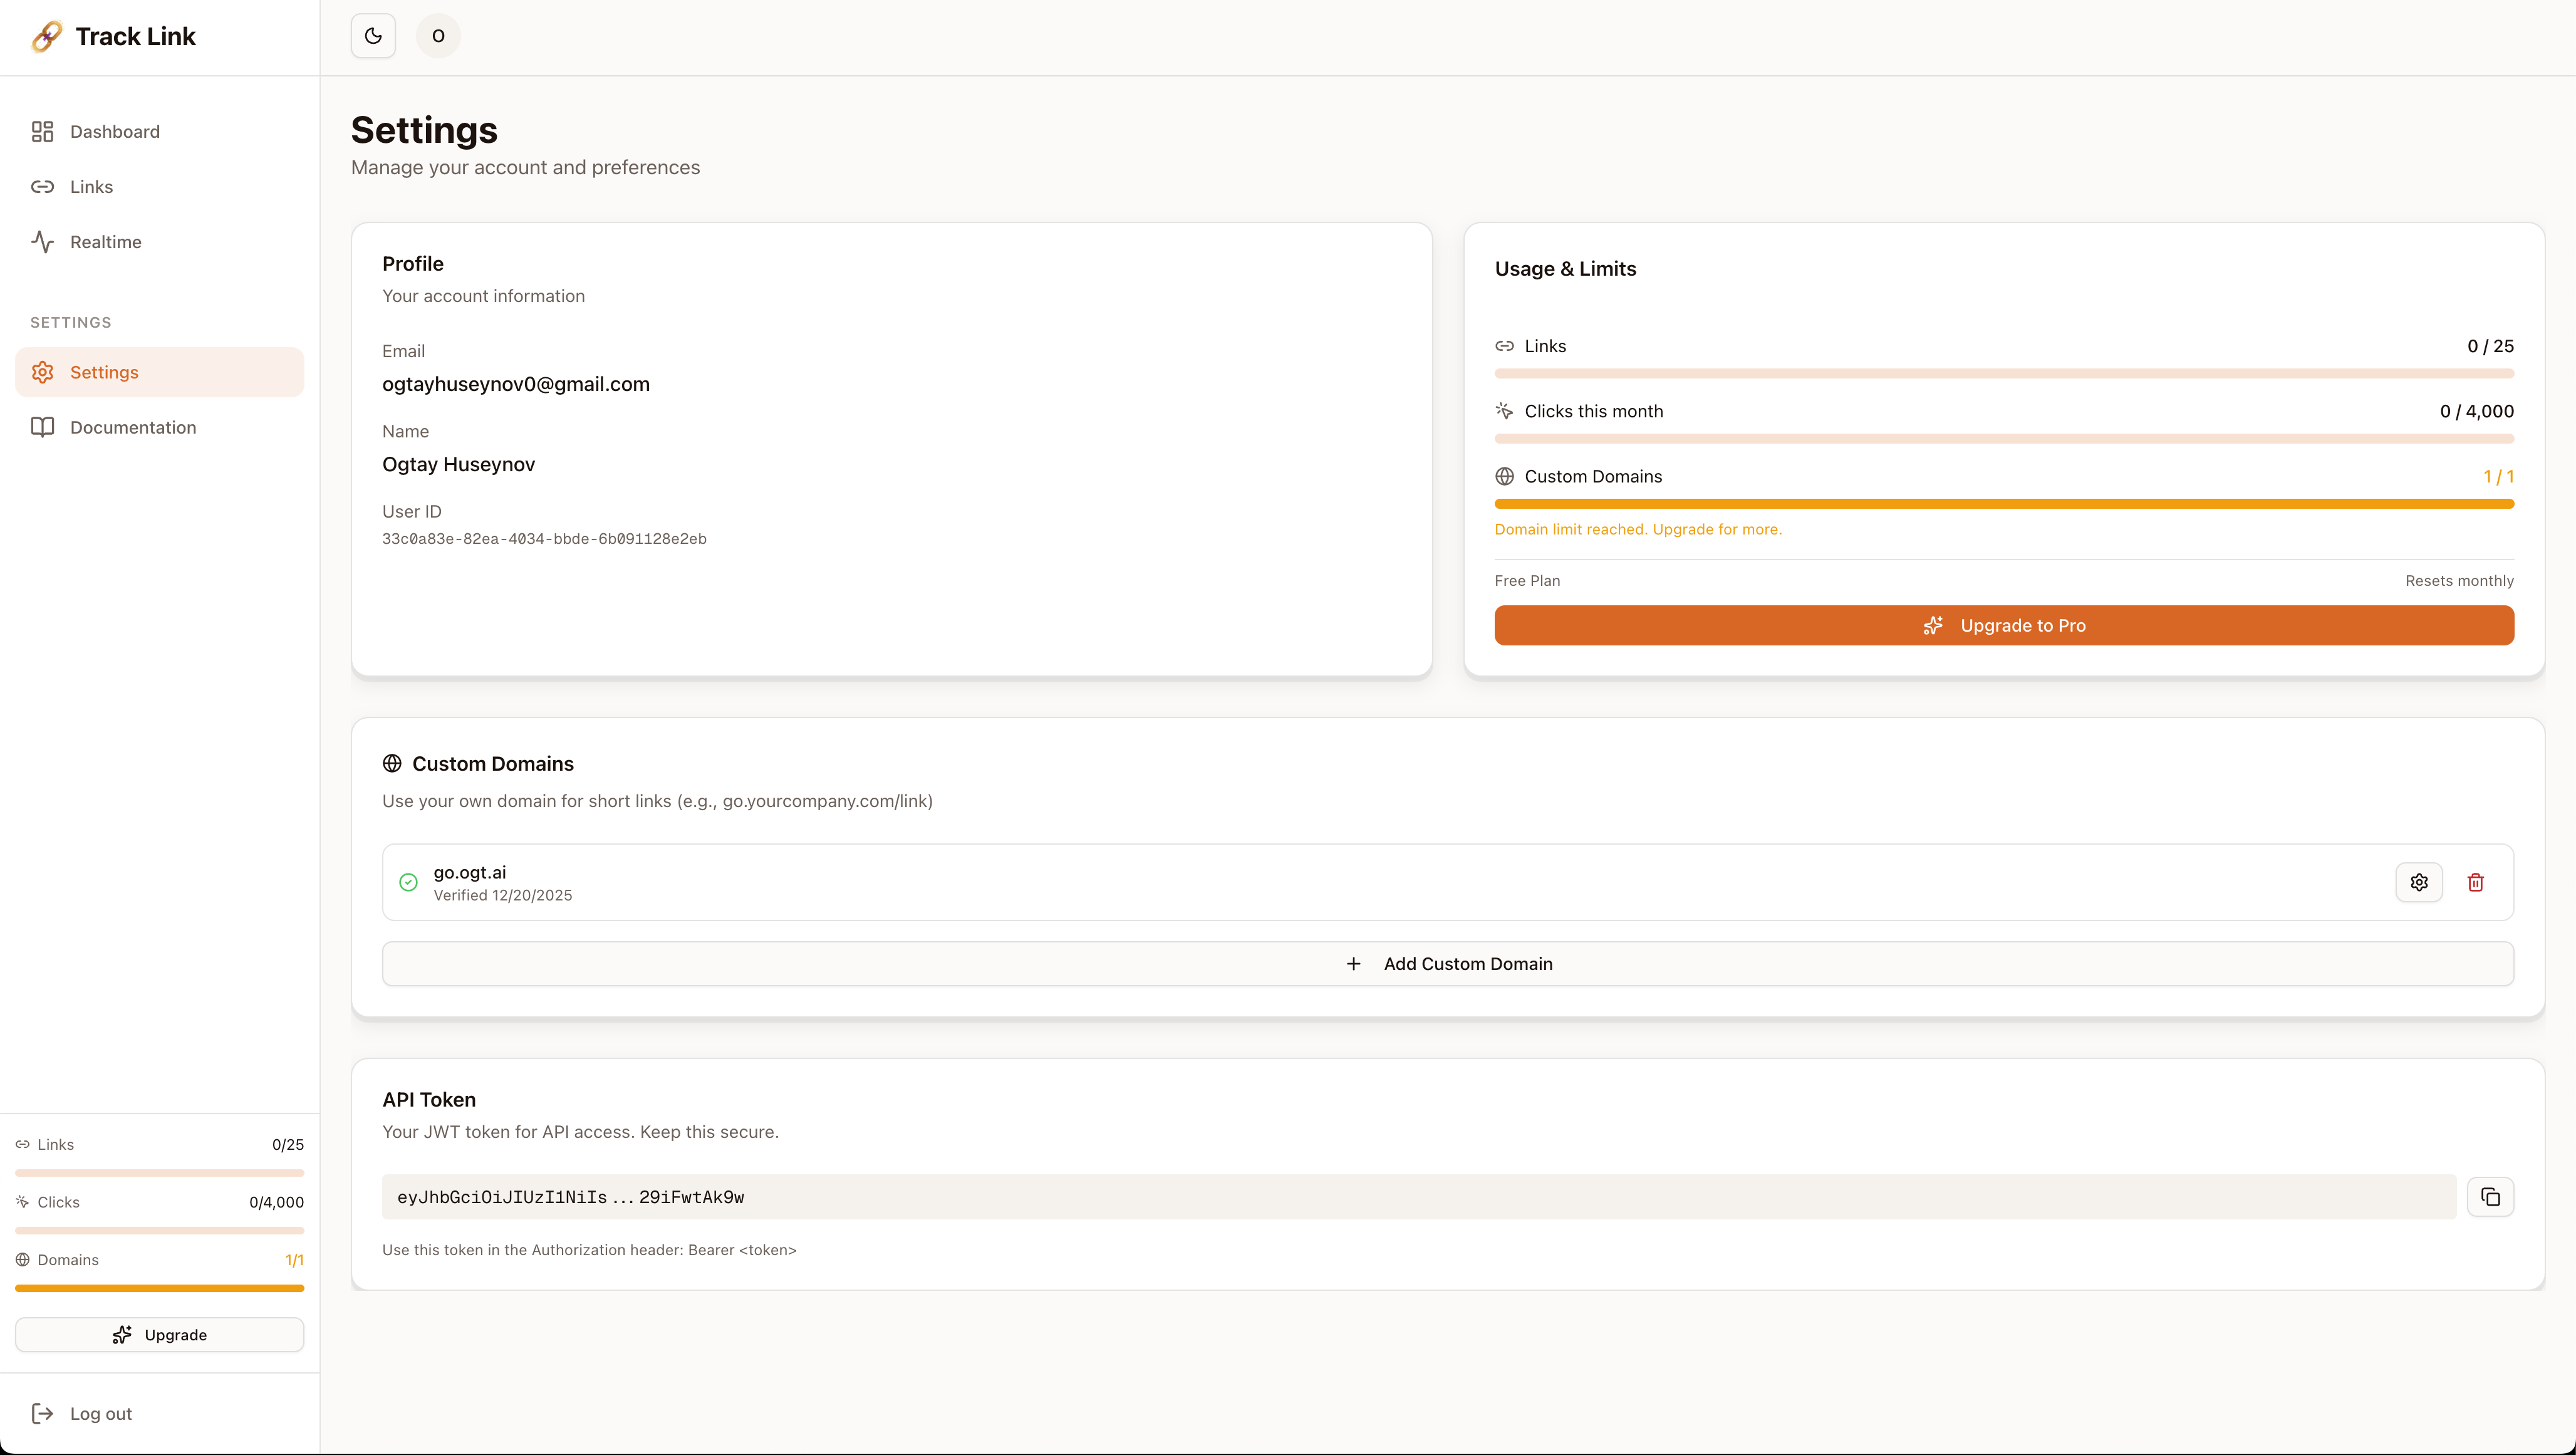
Task: Open the Dashboard panel
Action: tap(114, 131)
